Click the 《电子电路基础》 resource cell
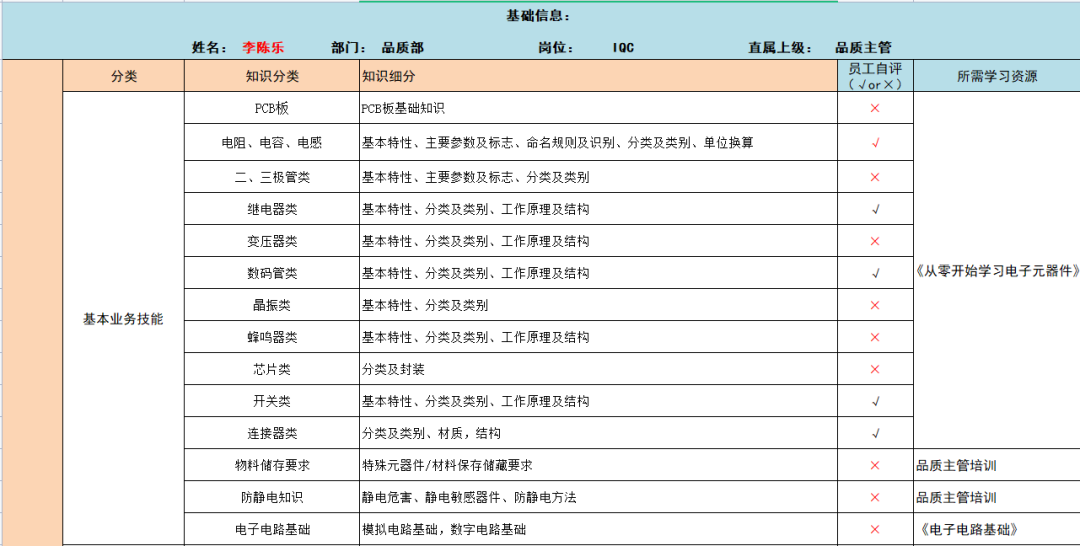The image size is (1080, 546). 997,529
